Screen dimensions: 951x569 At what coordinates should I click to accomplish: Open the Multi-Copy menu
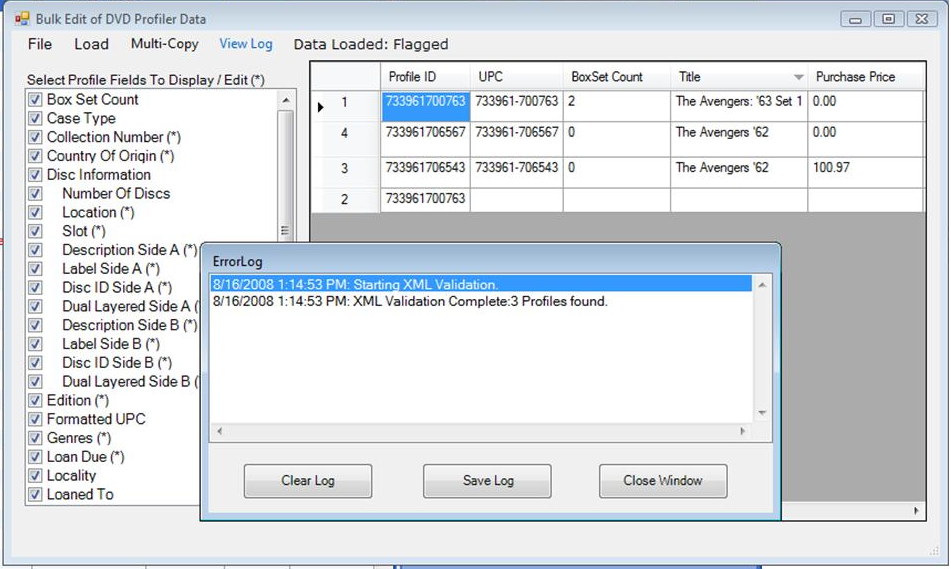[x=164, y=44]
